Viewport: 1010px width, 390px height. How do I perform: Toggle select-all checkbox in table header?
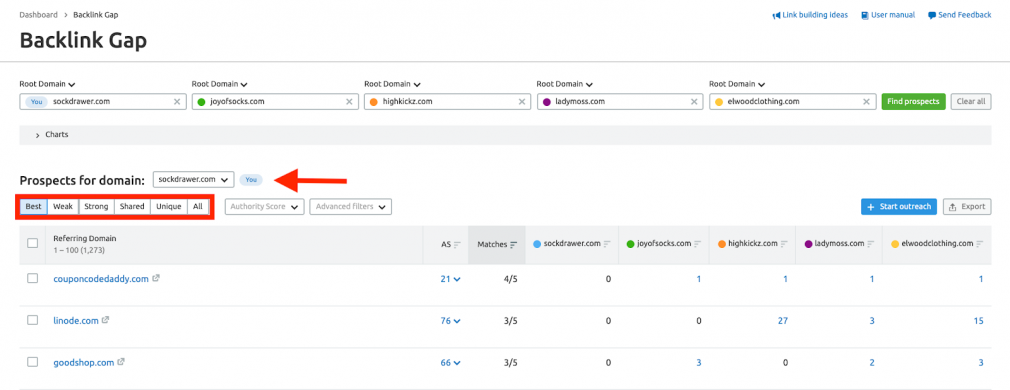(x=32, y=244)
